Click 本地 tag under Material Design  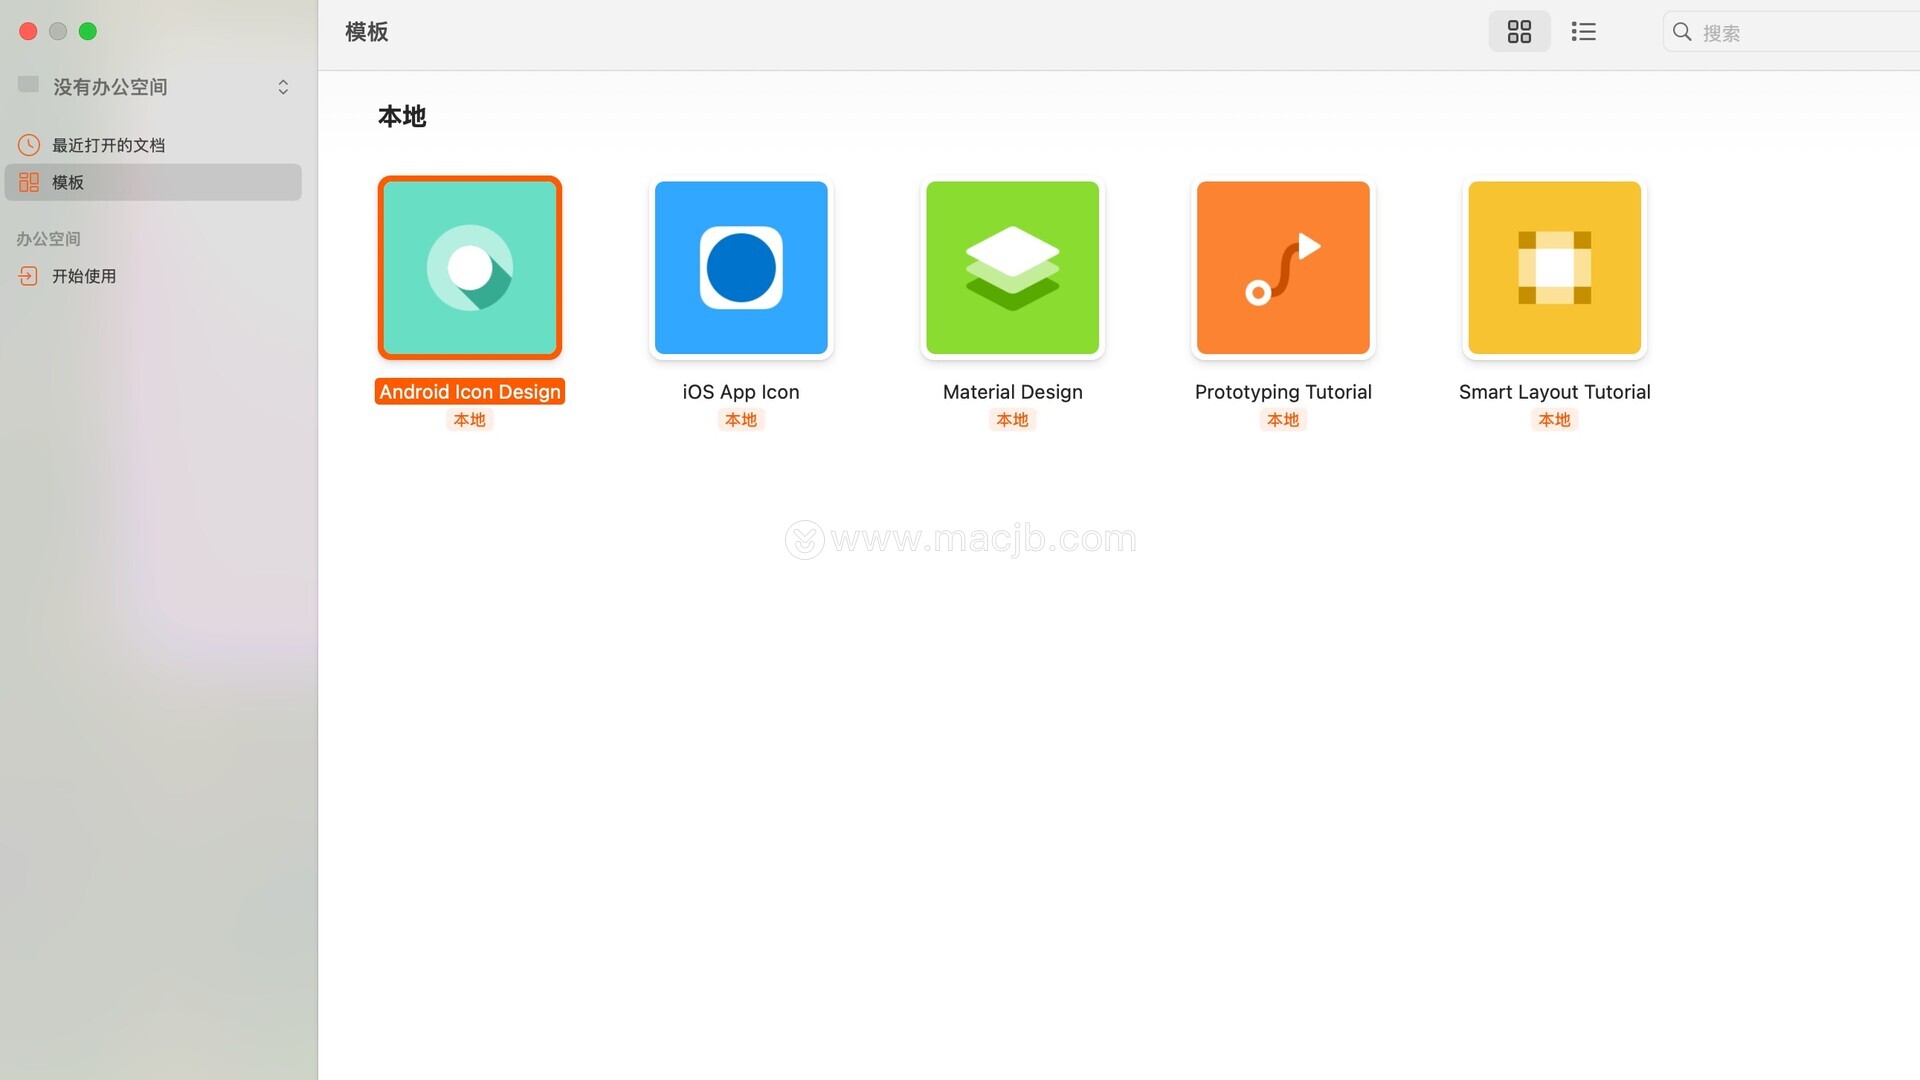pos(1012,420)
